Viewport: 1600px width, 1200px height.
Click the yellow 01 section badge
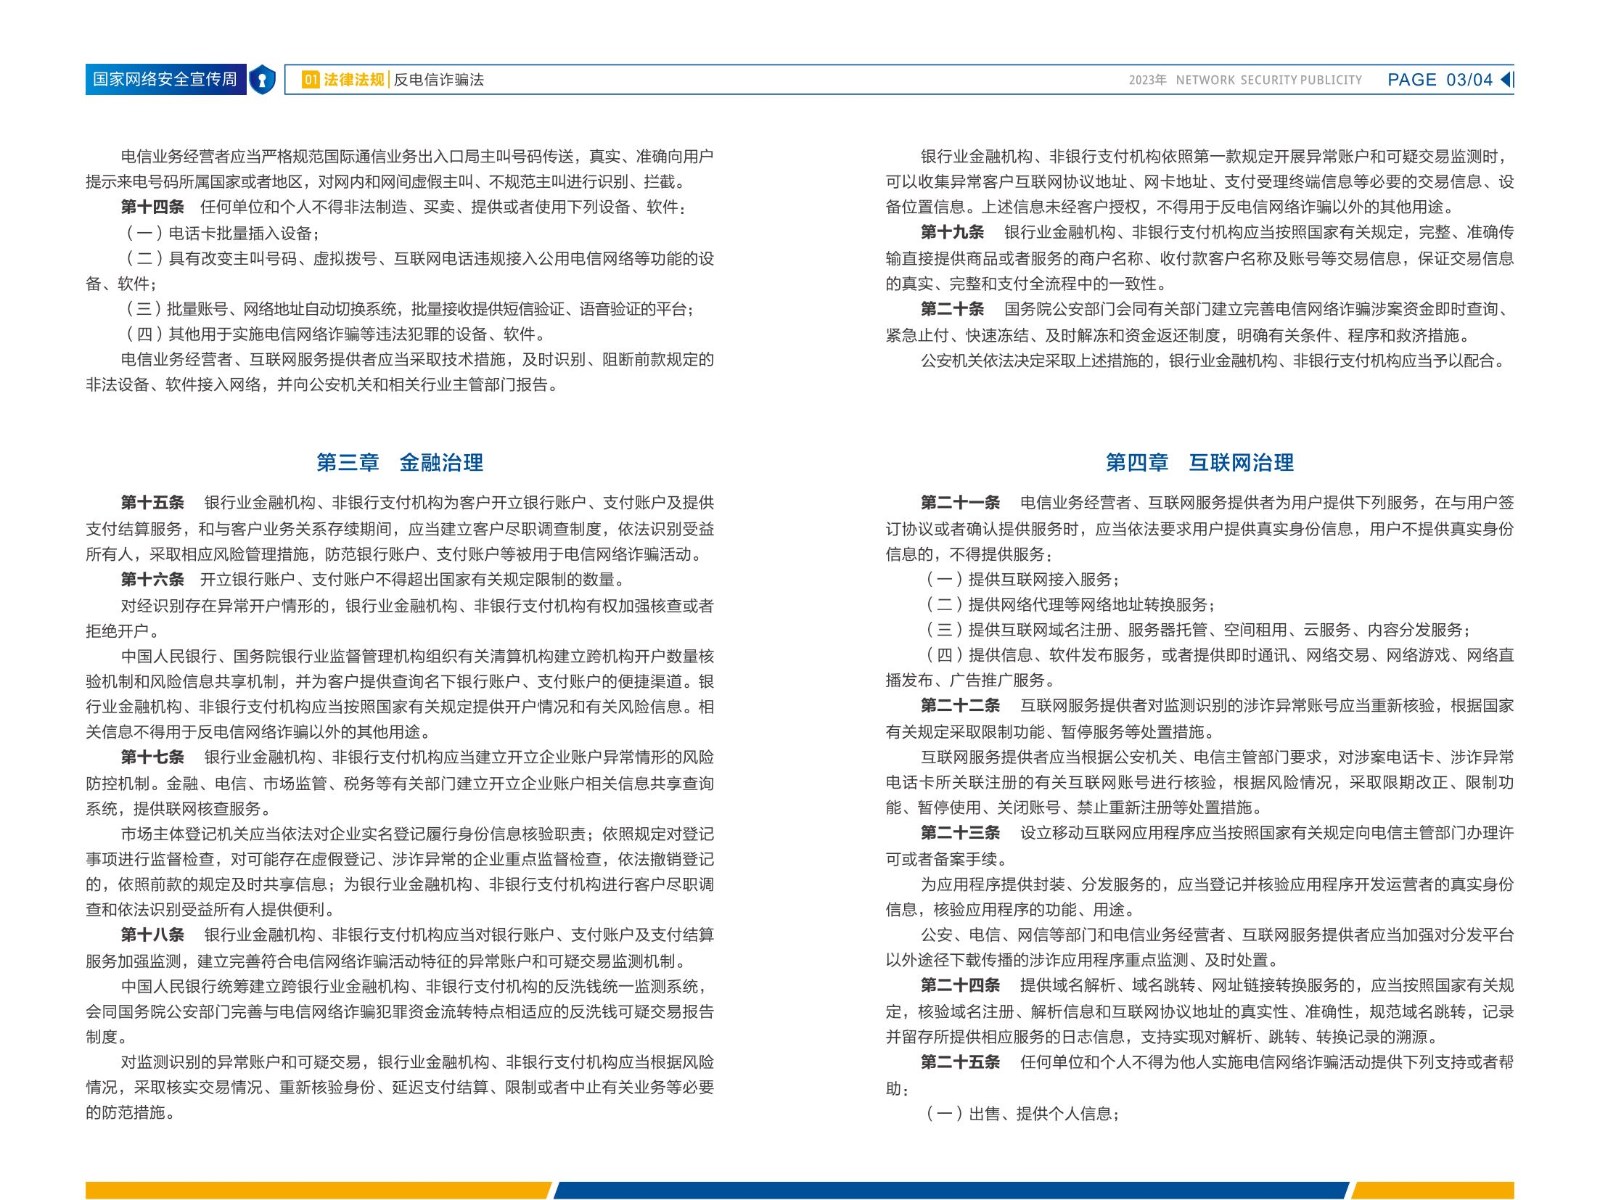coord(310,80)
